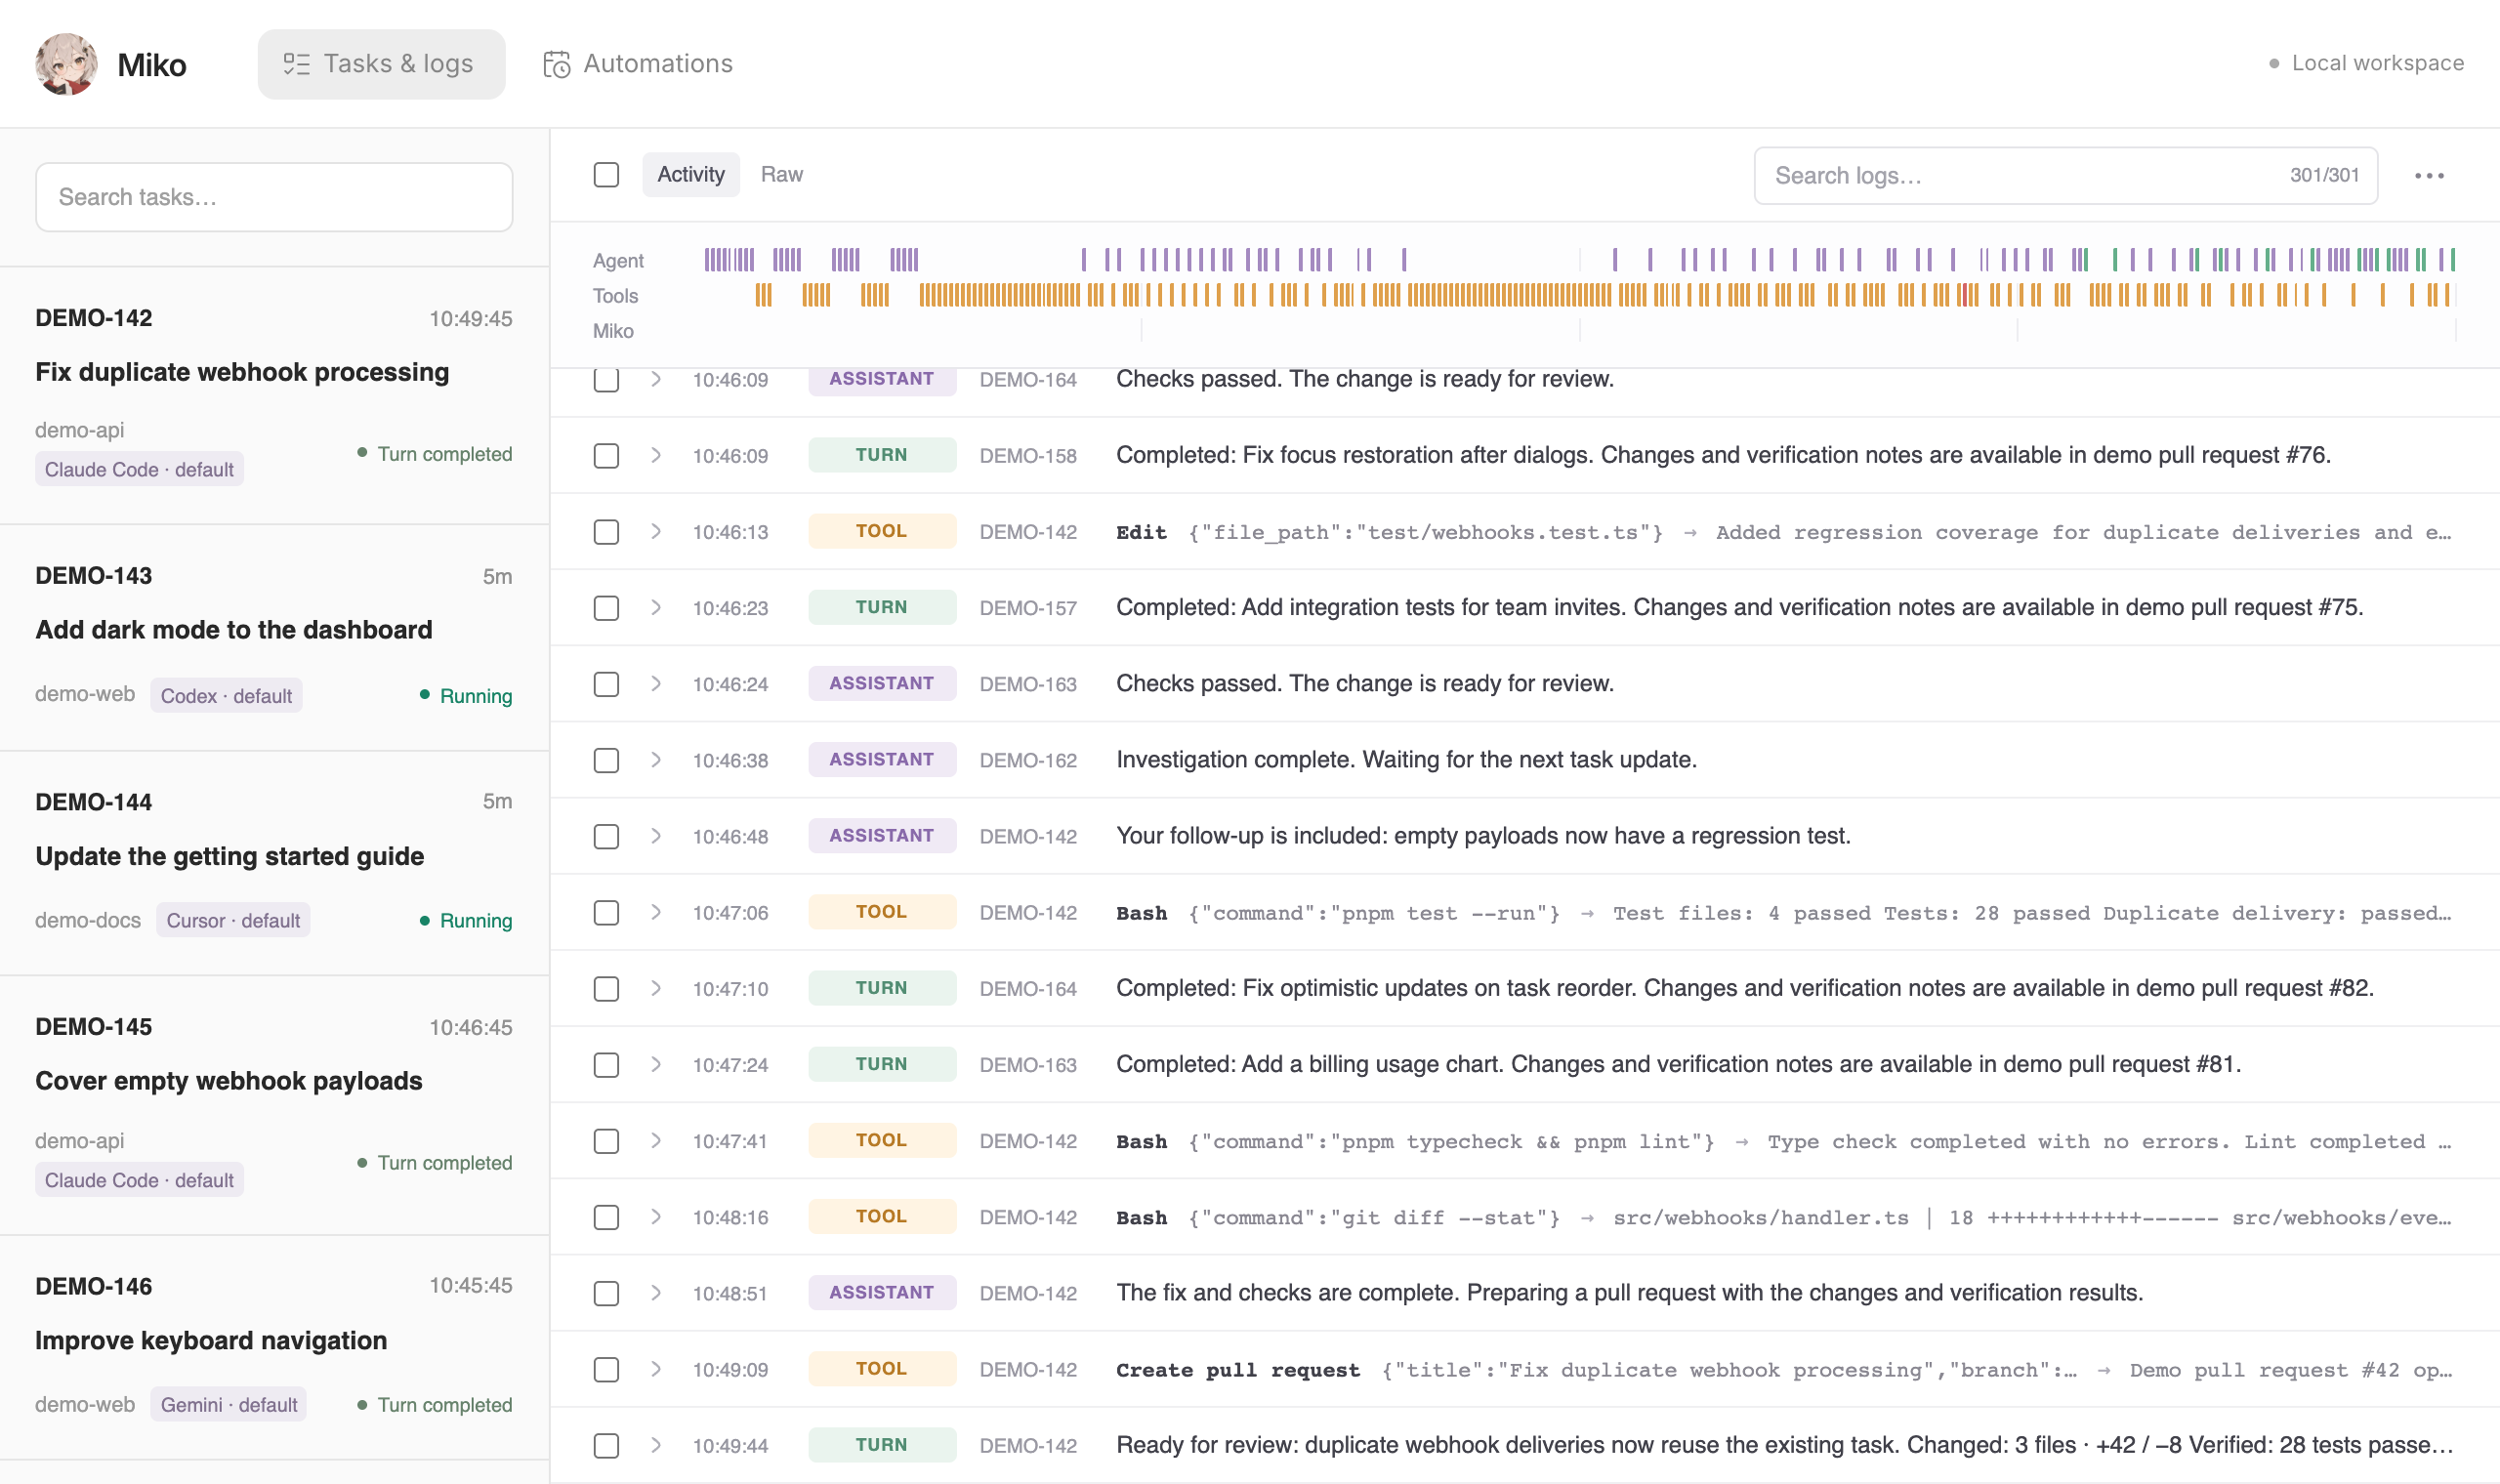Toggle the select-all logs checkbox
The image size is (2500, 1484).
tap(606, 175)
